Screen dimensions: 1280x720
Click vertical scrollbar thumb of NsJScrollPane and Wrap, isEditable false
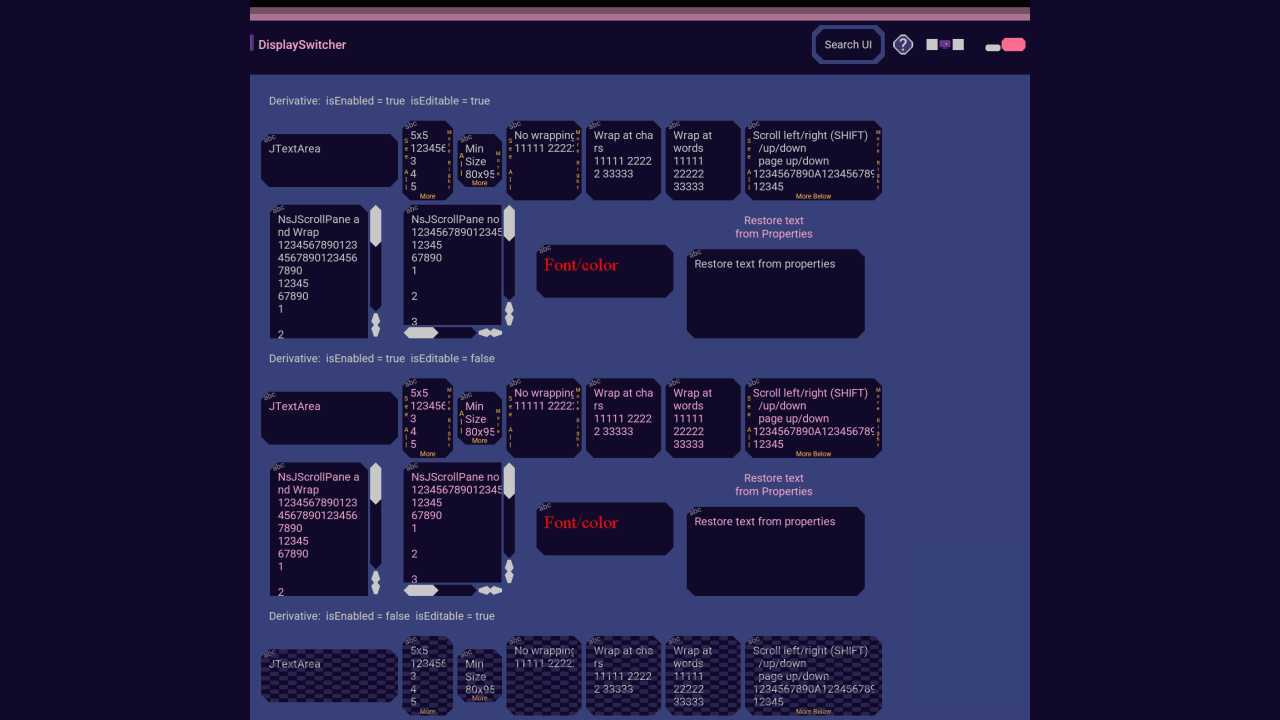pos(376,484)
